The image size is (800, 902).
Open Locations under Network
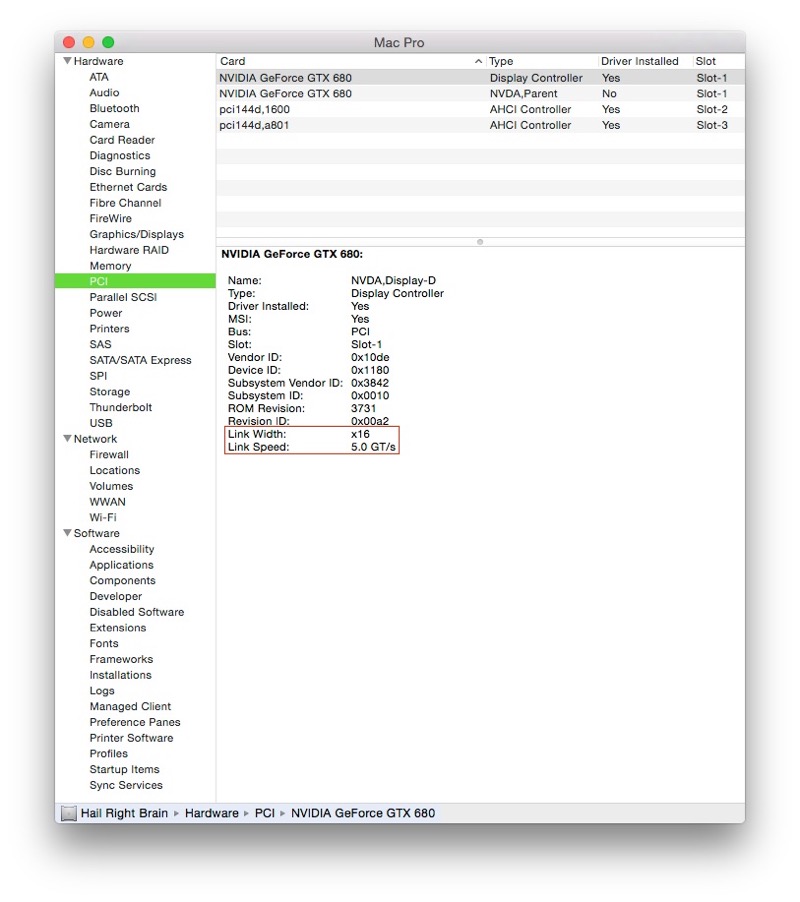coord(114,470)
